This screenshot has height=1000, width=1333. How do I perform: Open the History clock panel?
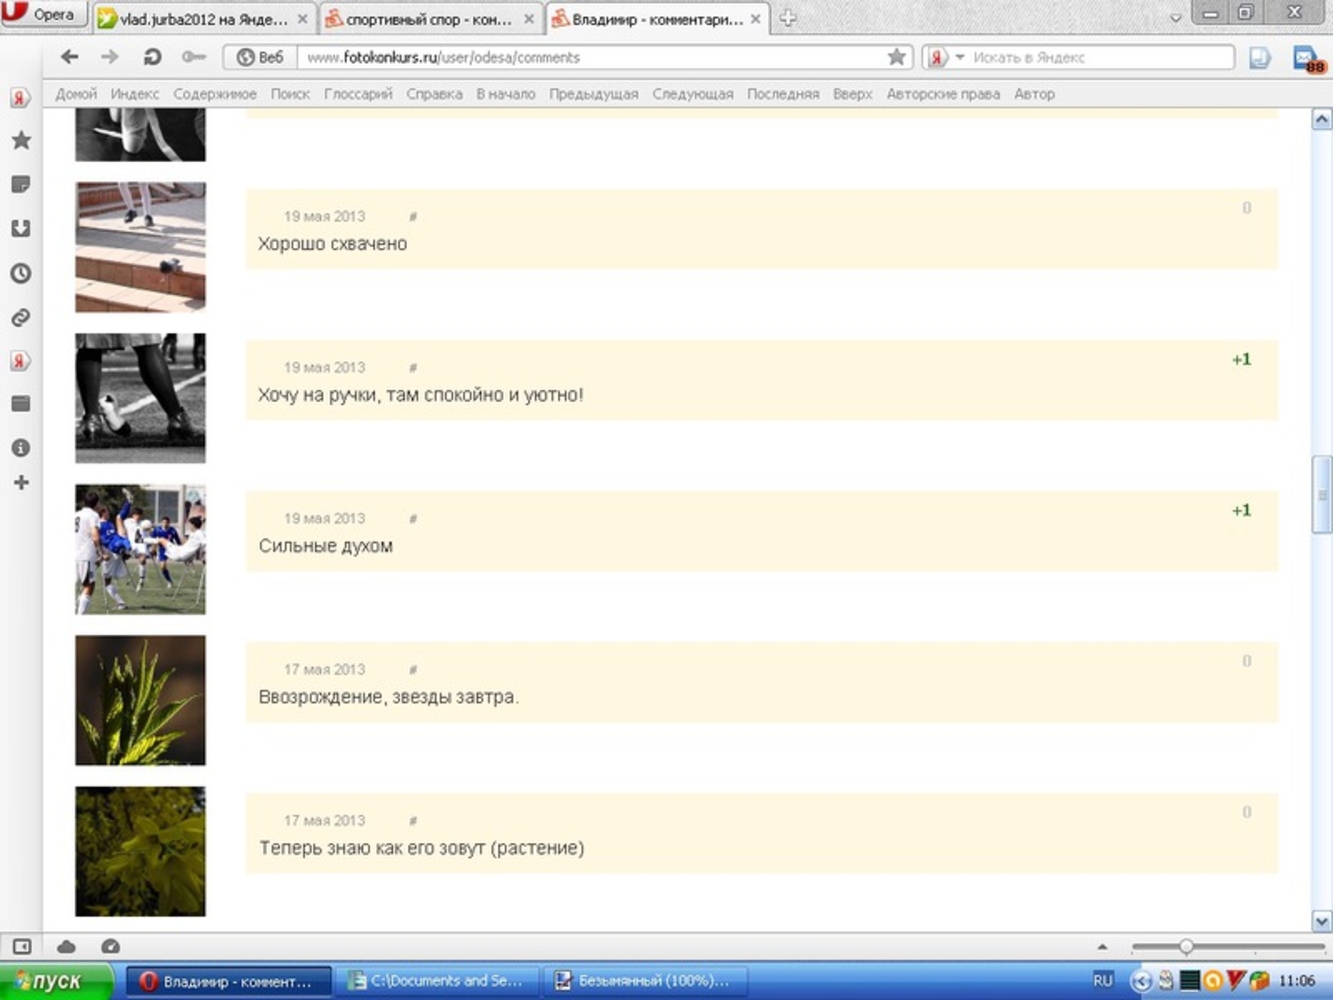[x=21, y=273]
